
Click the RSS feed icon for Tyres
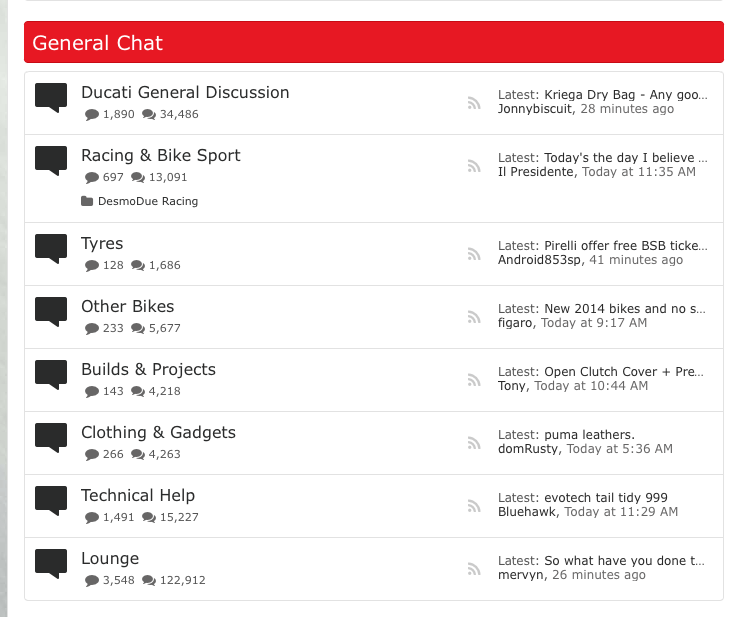click(x=474, y=254)
